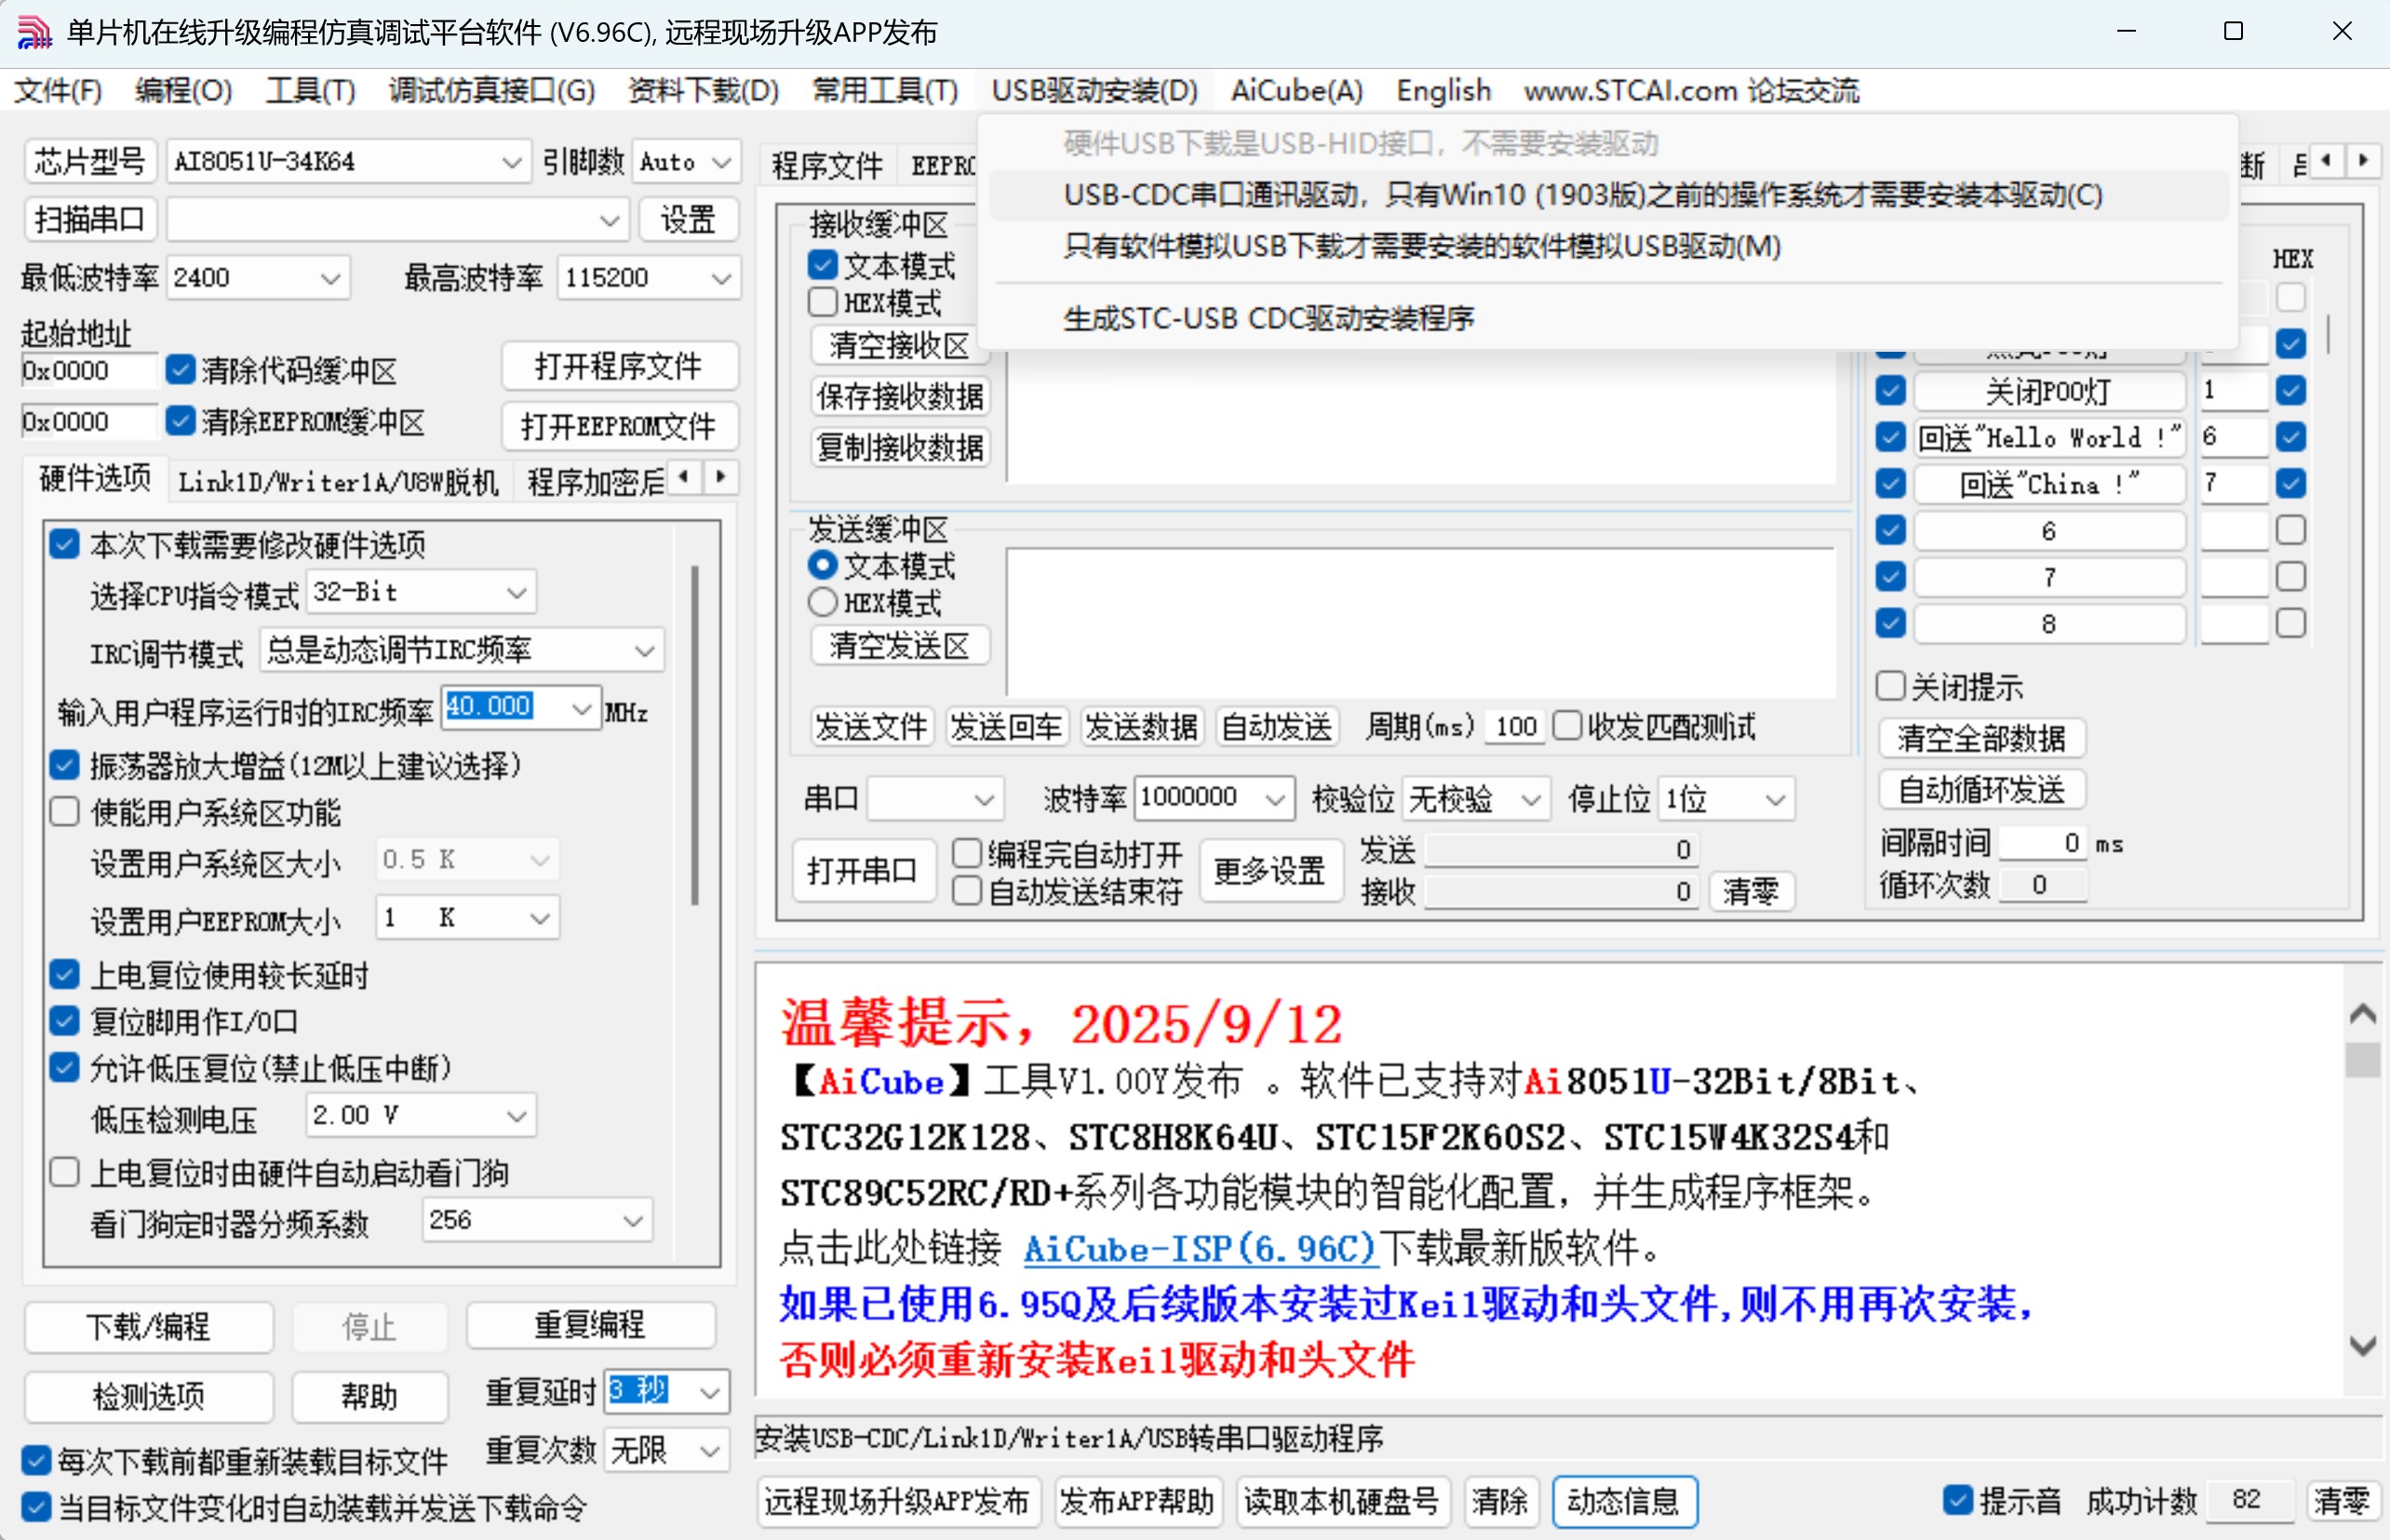
Task: Enable HEX模式 in the receive buffer panel
Action: [822, 301]
